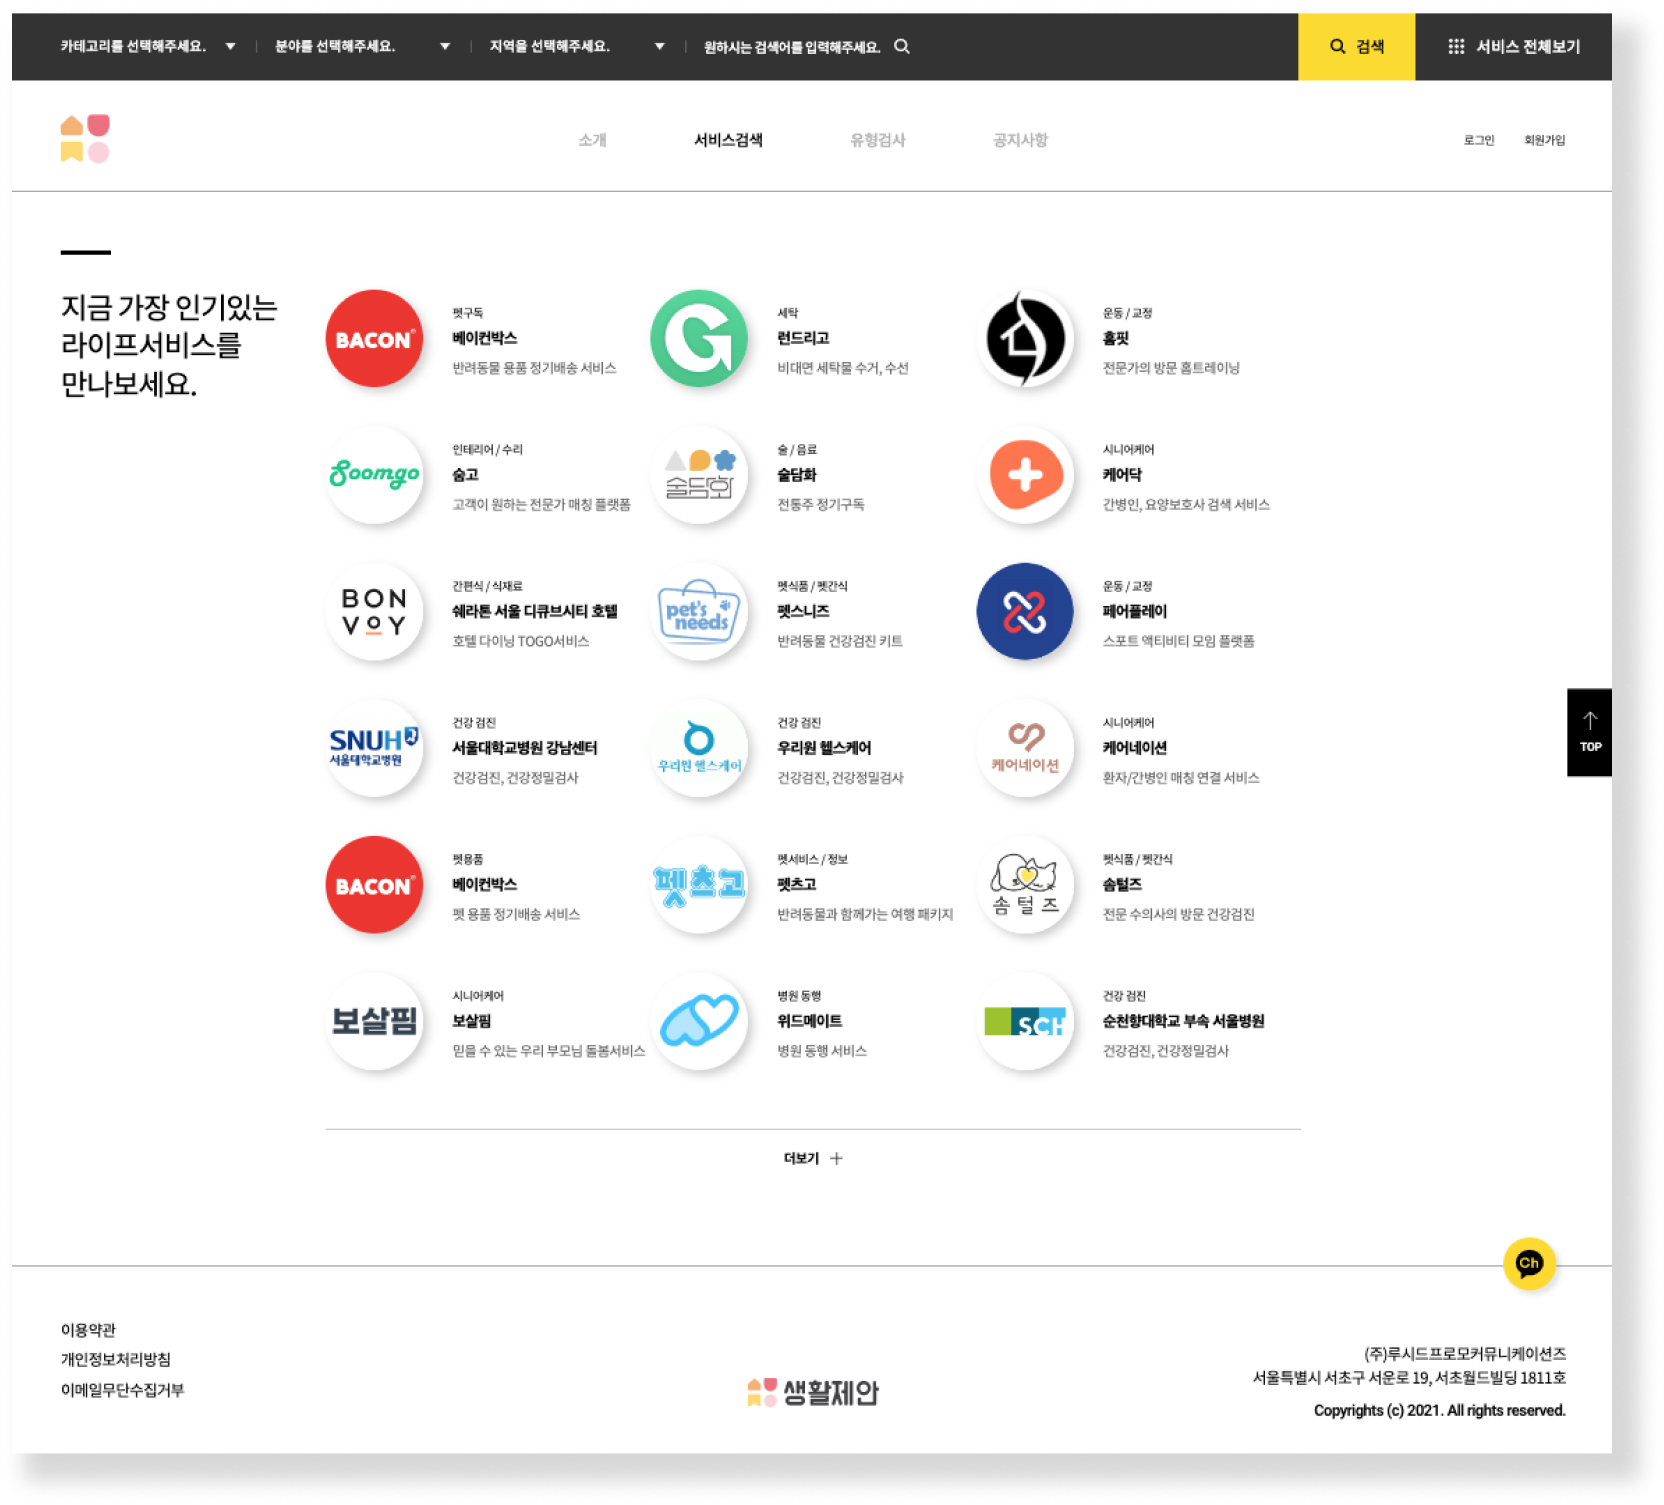
Task: Open the 공지사항 menu
Action: 1020,140
